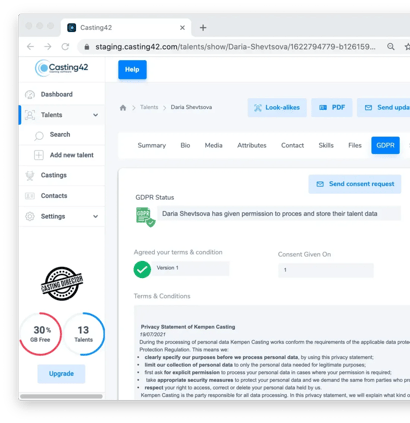Click the browser URL address field
Image resolution: width=410 pixels, height=423 pixels.
click(x=235, y=47)
